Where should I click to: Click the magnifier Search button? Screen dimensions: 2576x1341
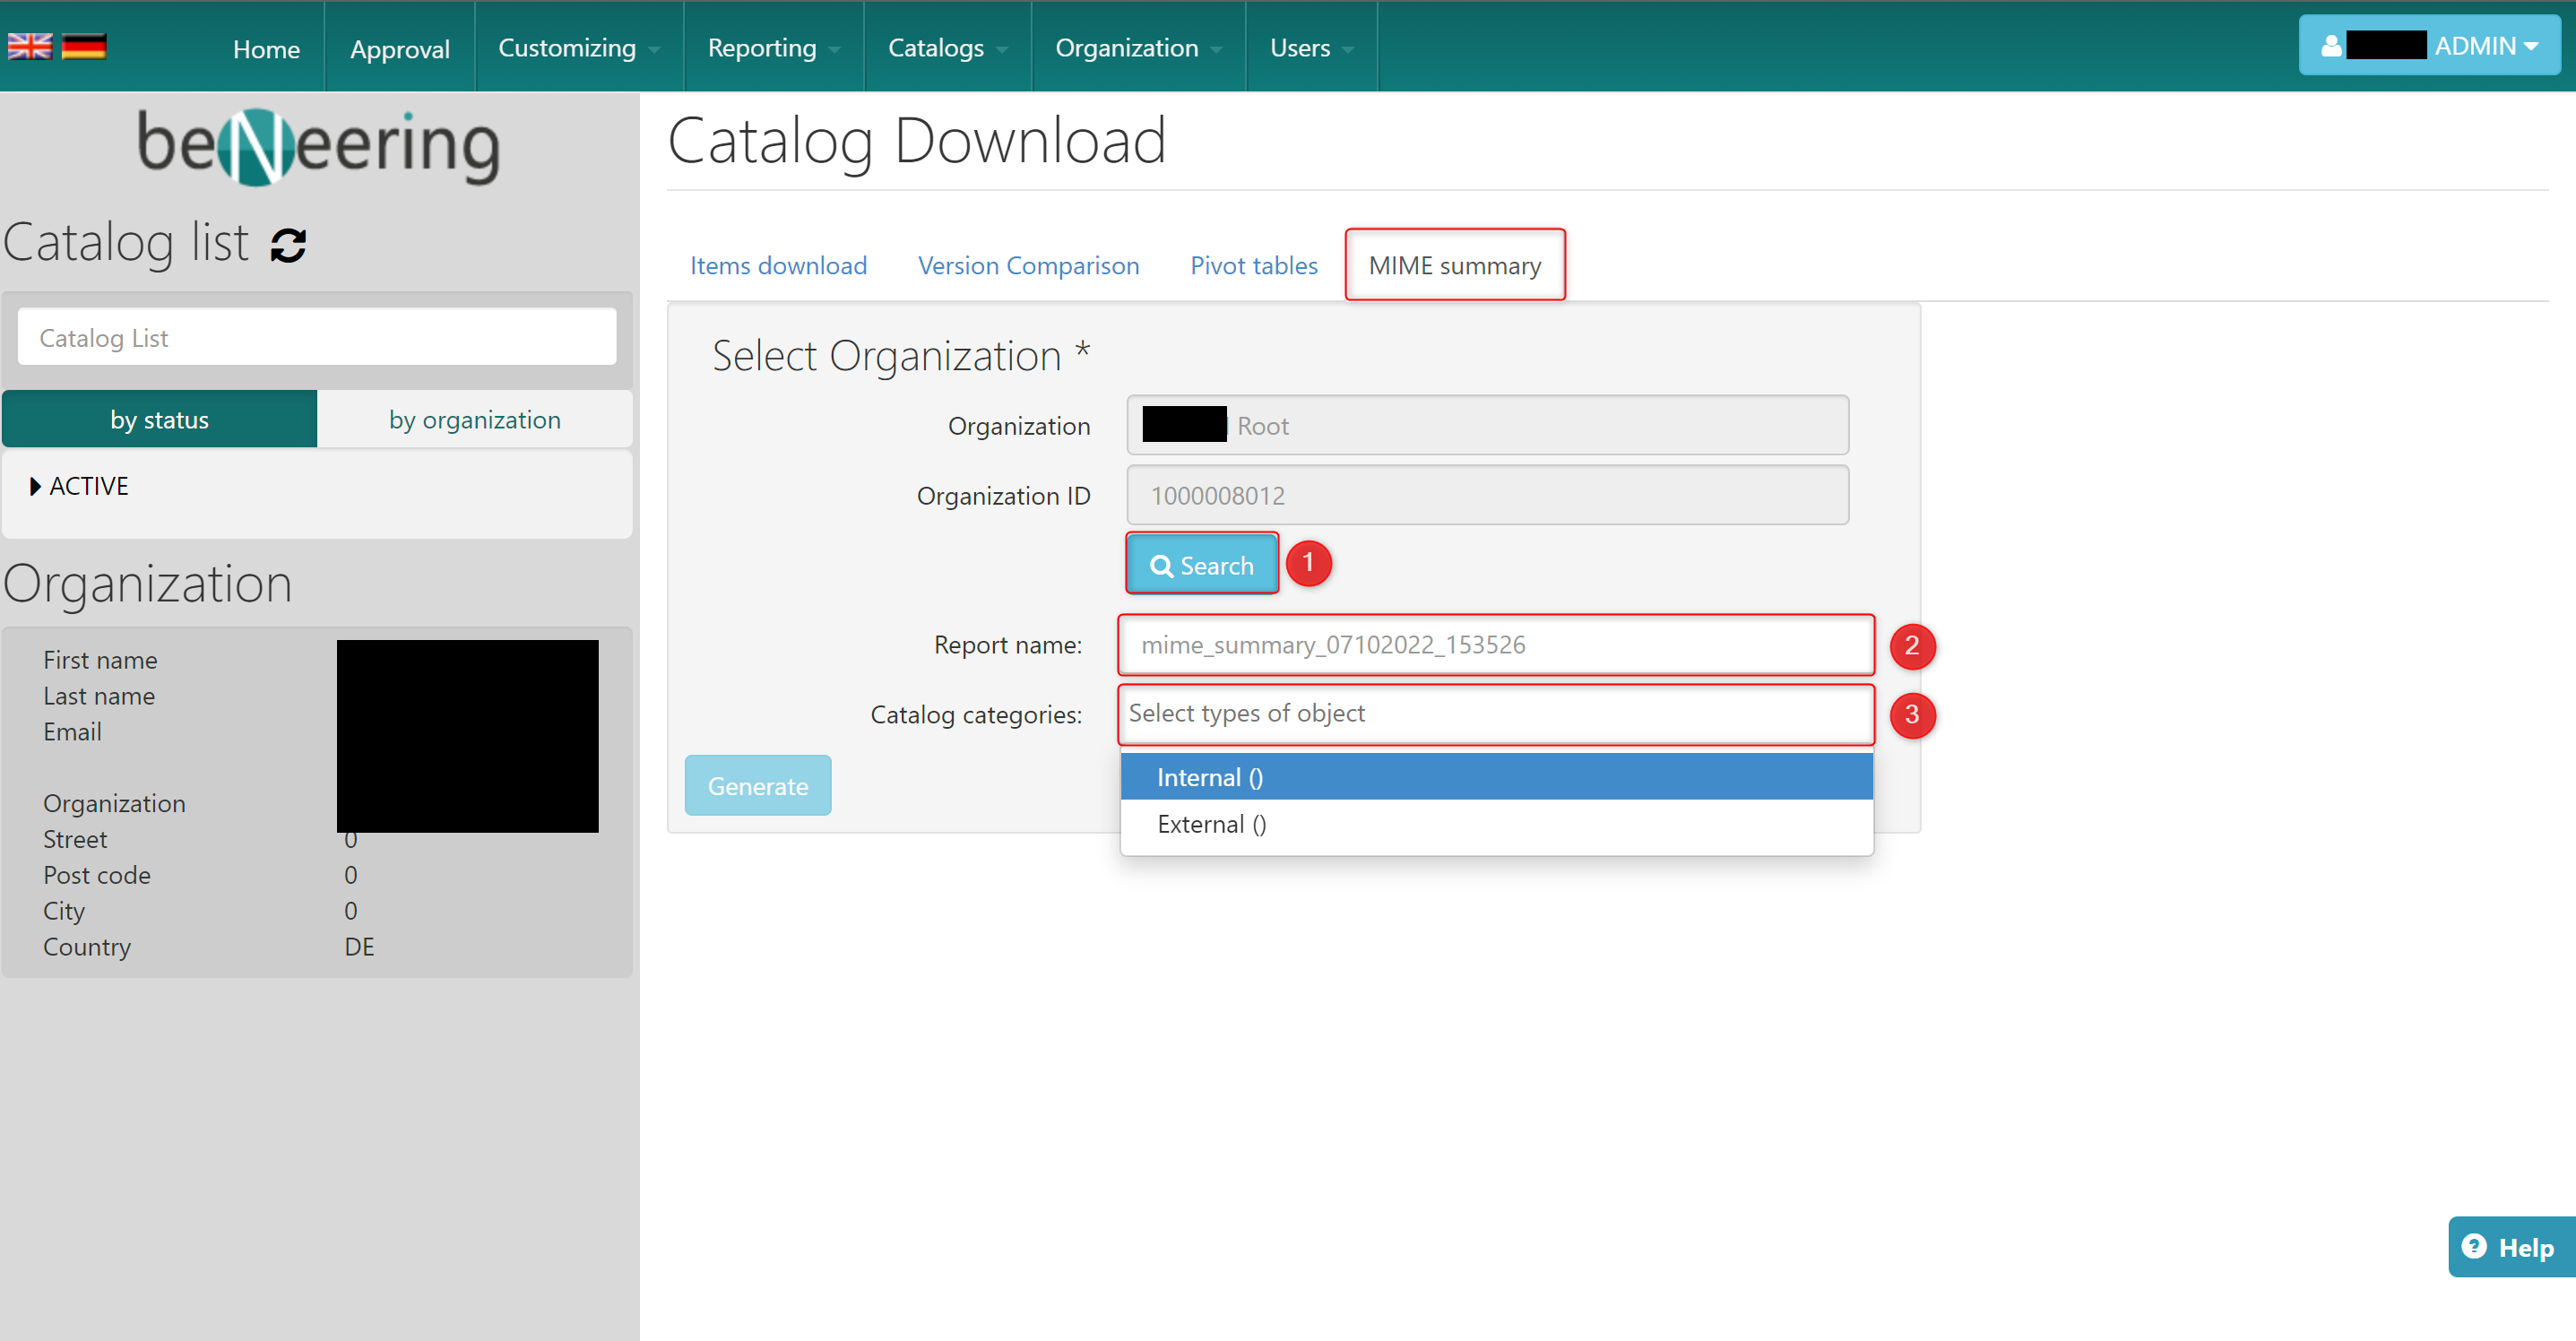pos(1201,565)
